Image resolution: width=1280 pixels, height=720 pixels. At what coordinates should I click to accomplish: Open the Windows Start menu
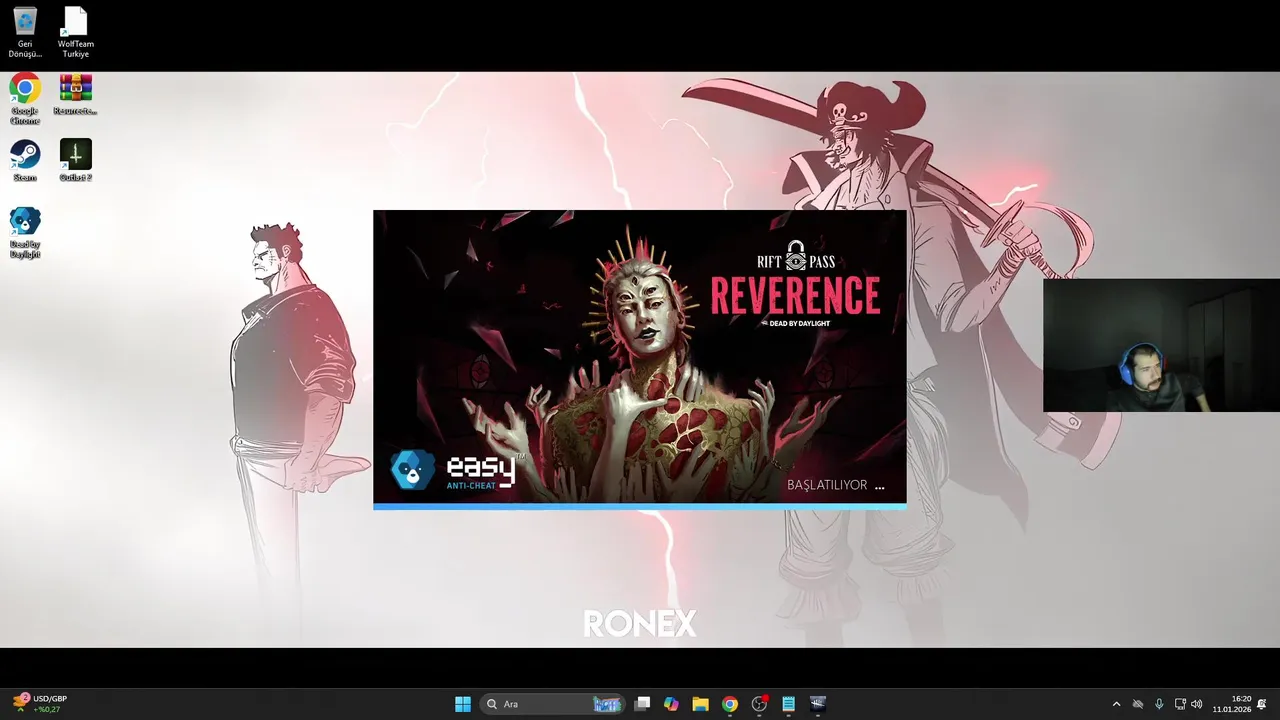point(463,704)
